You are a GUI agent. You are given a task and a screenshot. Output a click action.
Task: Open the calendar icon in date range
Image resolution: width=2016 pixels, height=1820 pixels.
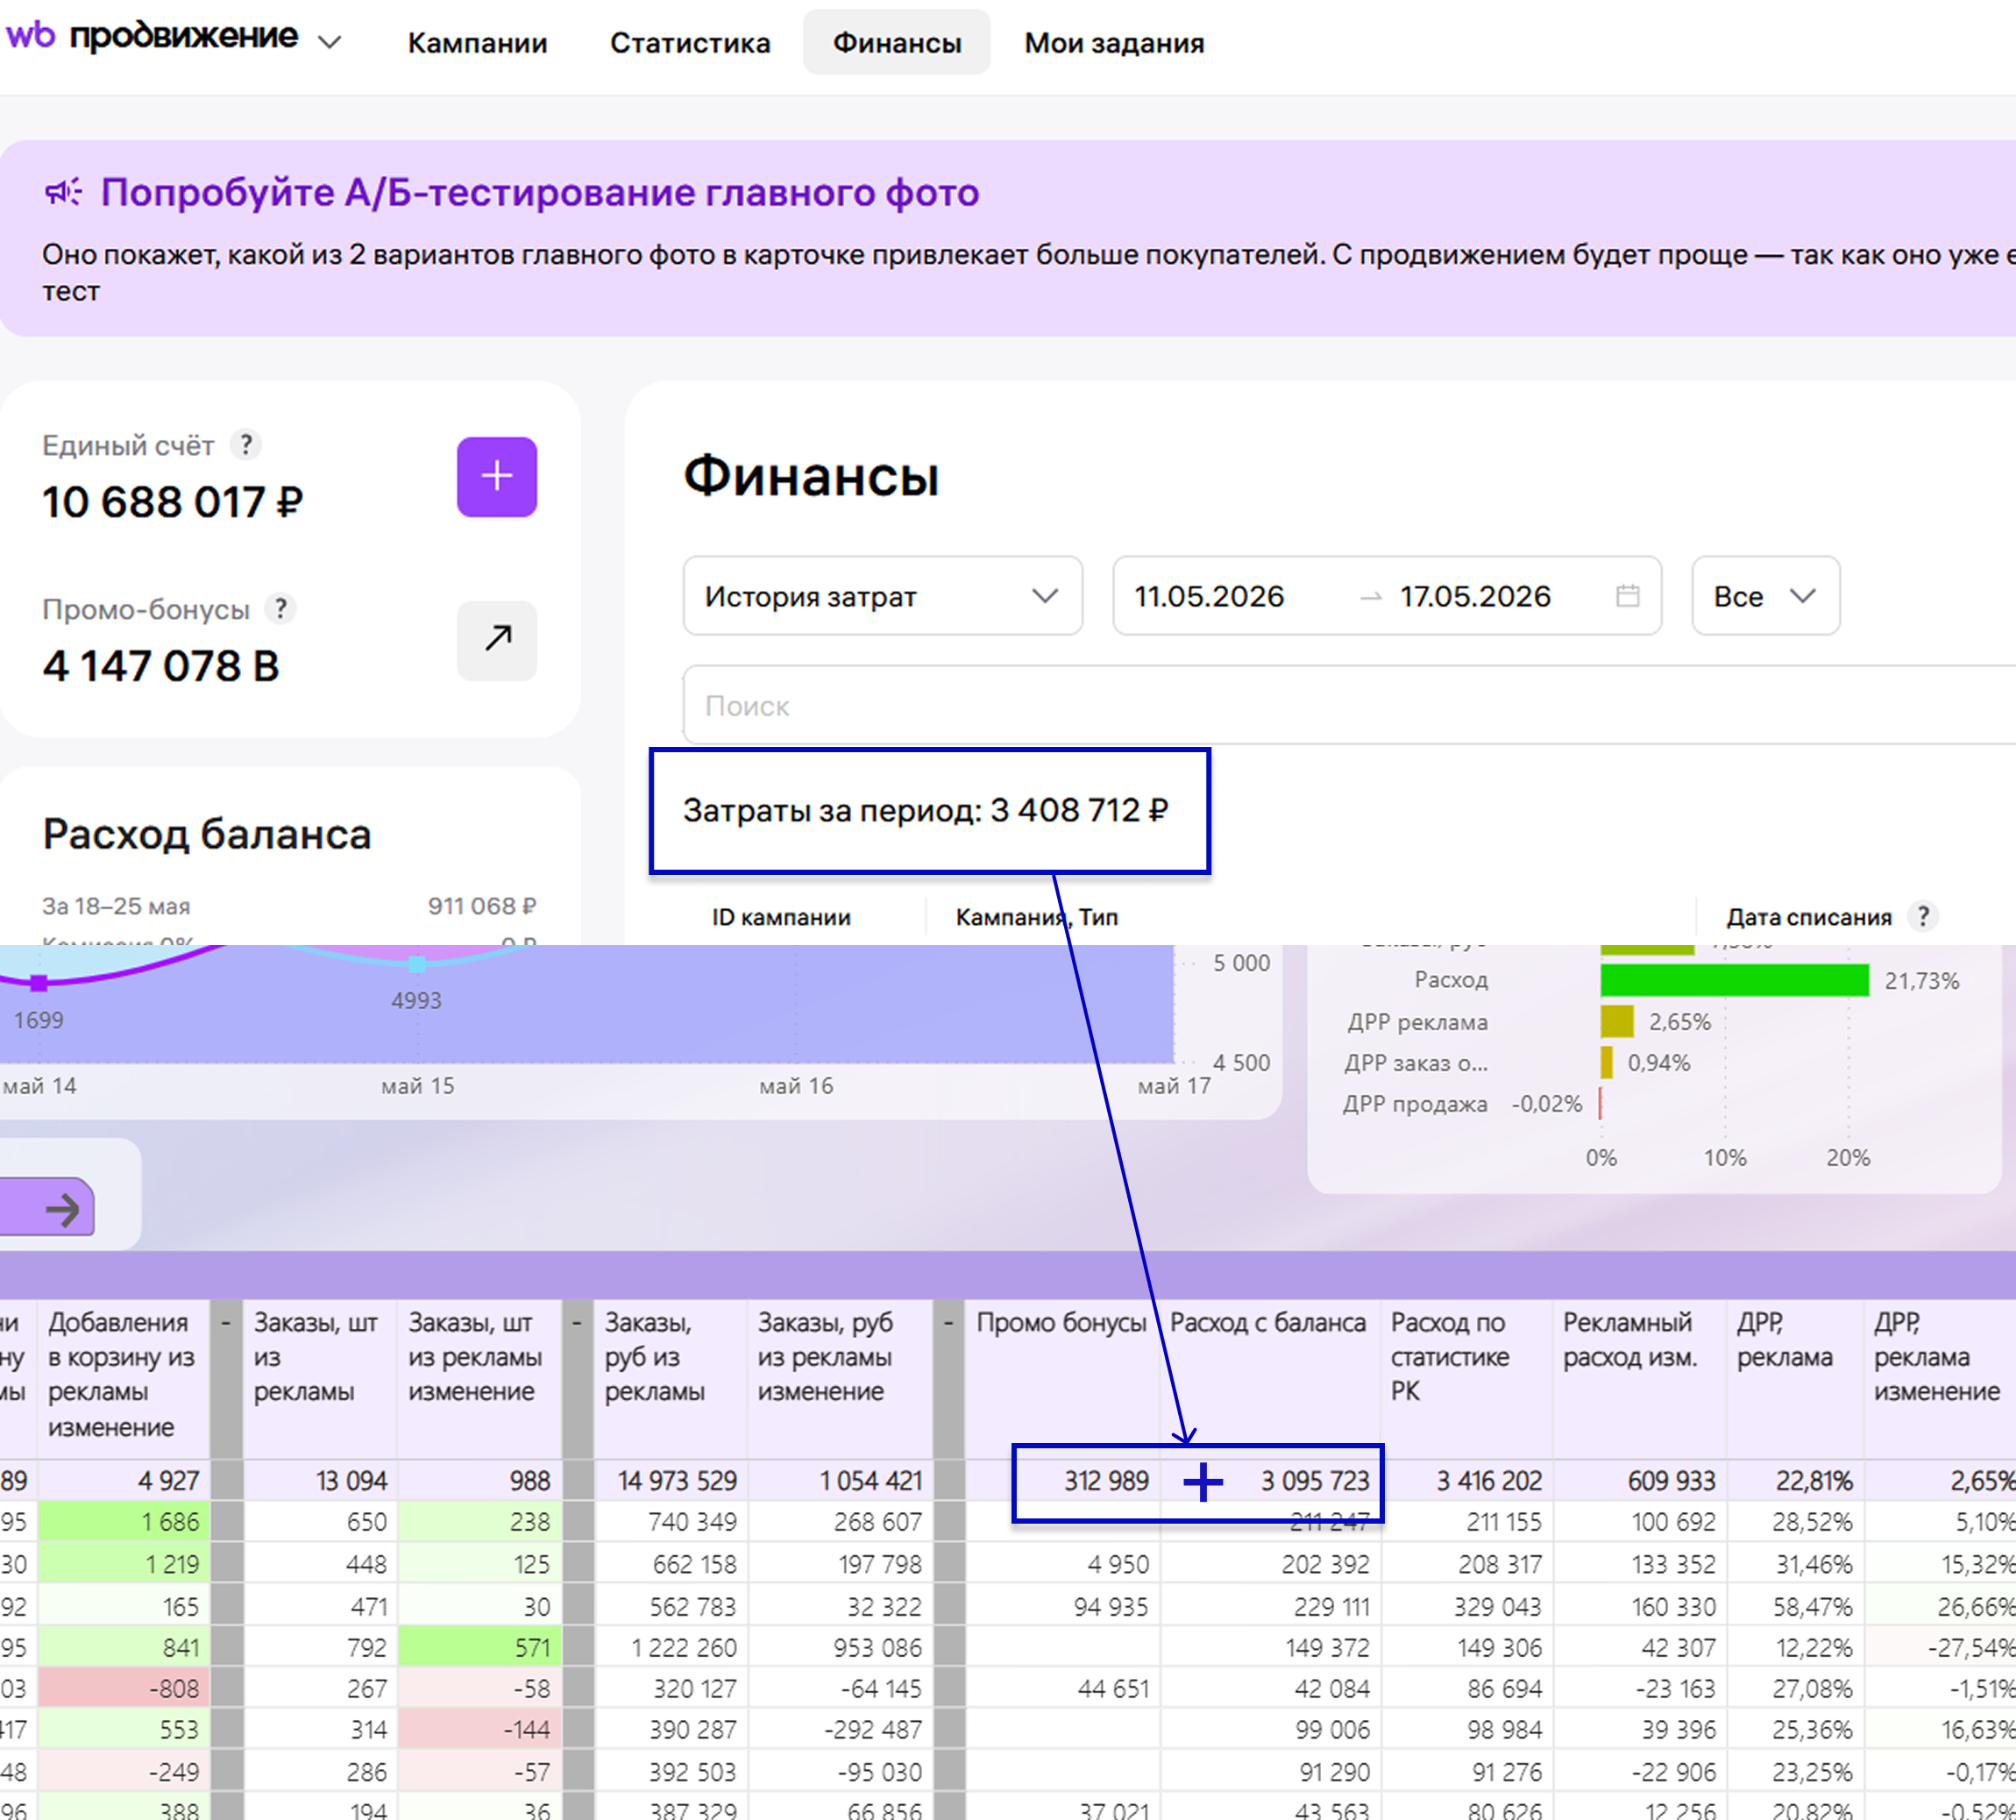pyautogui.click(x=1627, y=596)
